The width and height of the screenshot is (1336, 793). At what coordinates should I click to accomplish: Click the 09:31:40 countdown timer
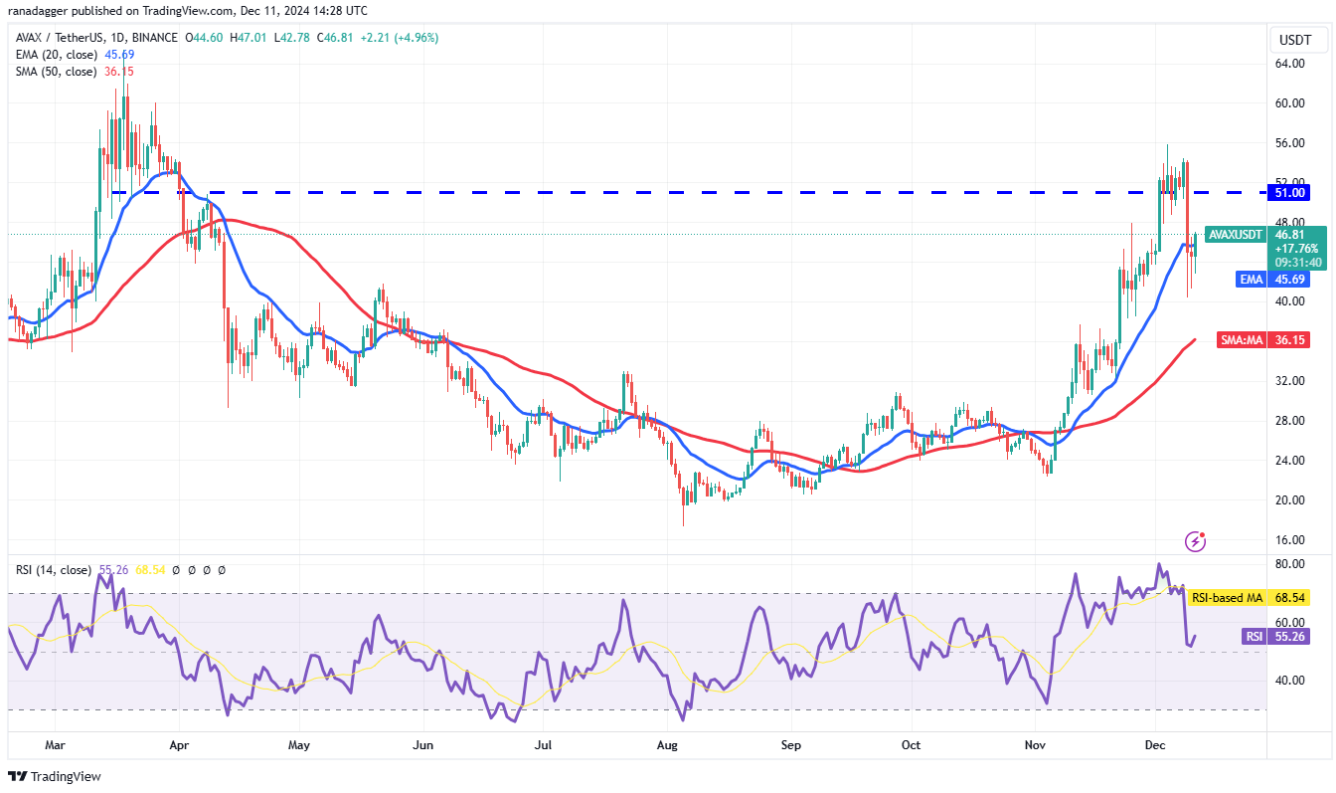coord(1296,262)
